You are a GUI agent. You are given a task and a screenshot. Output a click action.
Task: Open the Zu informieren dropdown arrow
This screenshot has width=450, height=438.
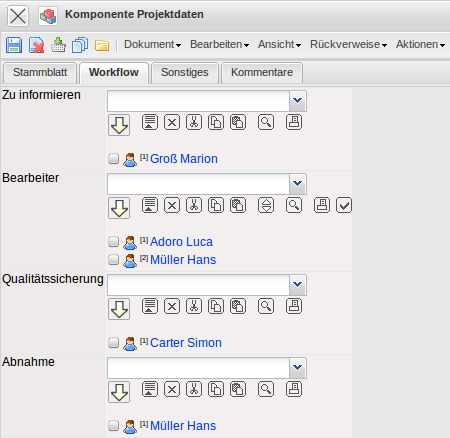[x=298, y=101]
